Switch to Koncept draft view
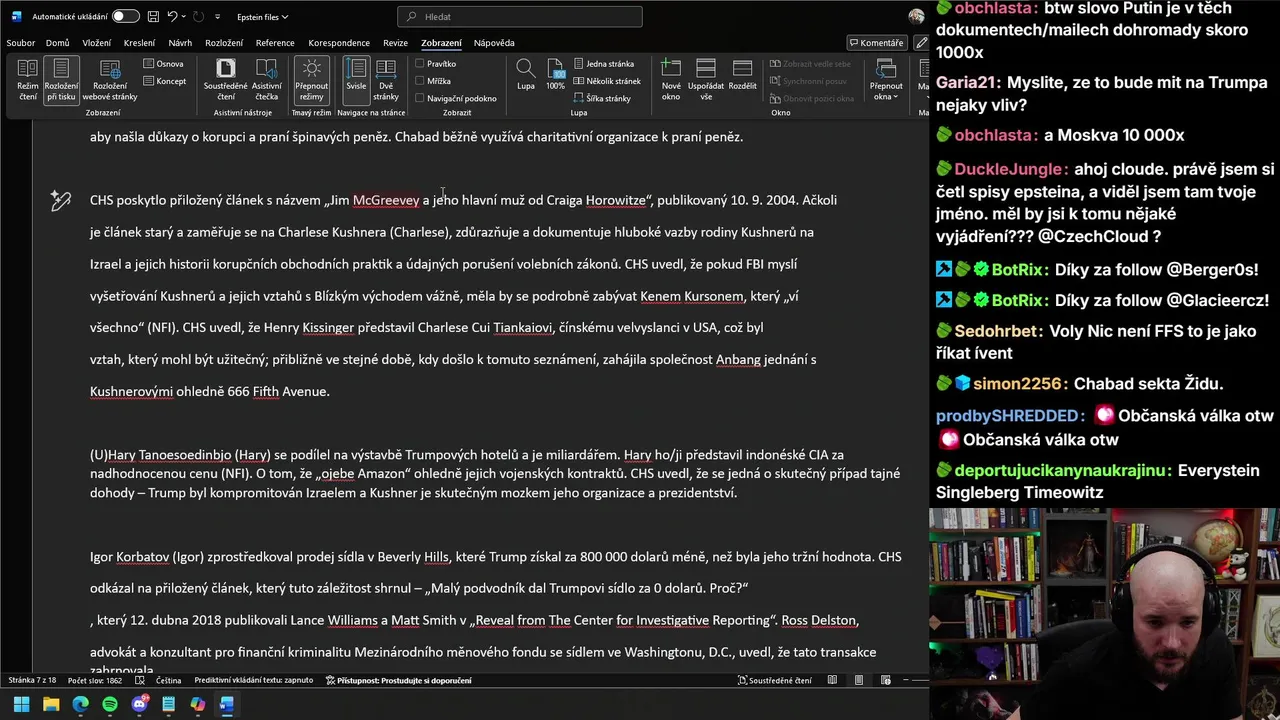 [165, 81]
